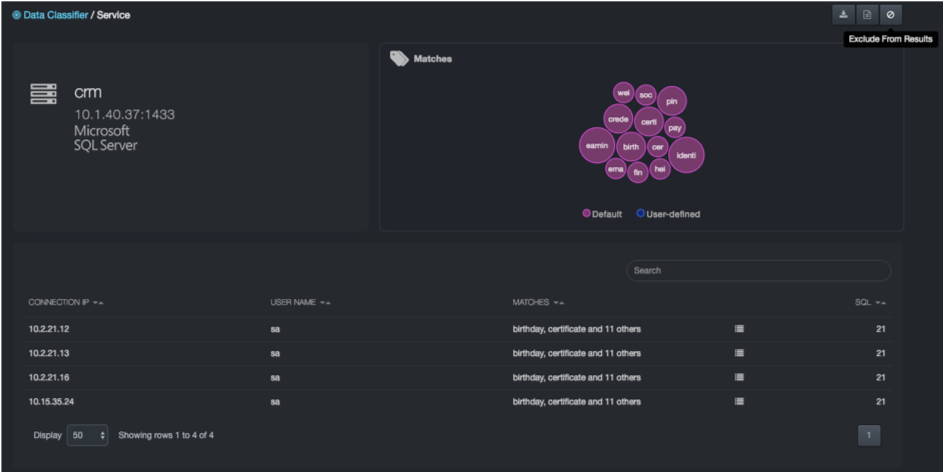This screenshot has height=472, width=943.
Task: Sort by the USER NAME column
Action: 300,302
